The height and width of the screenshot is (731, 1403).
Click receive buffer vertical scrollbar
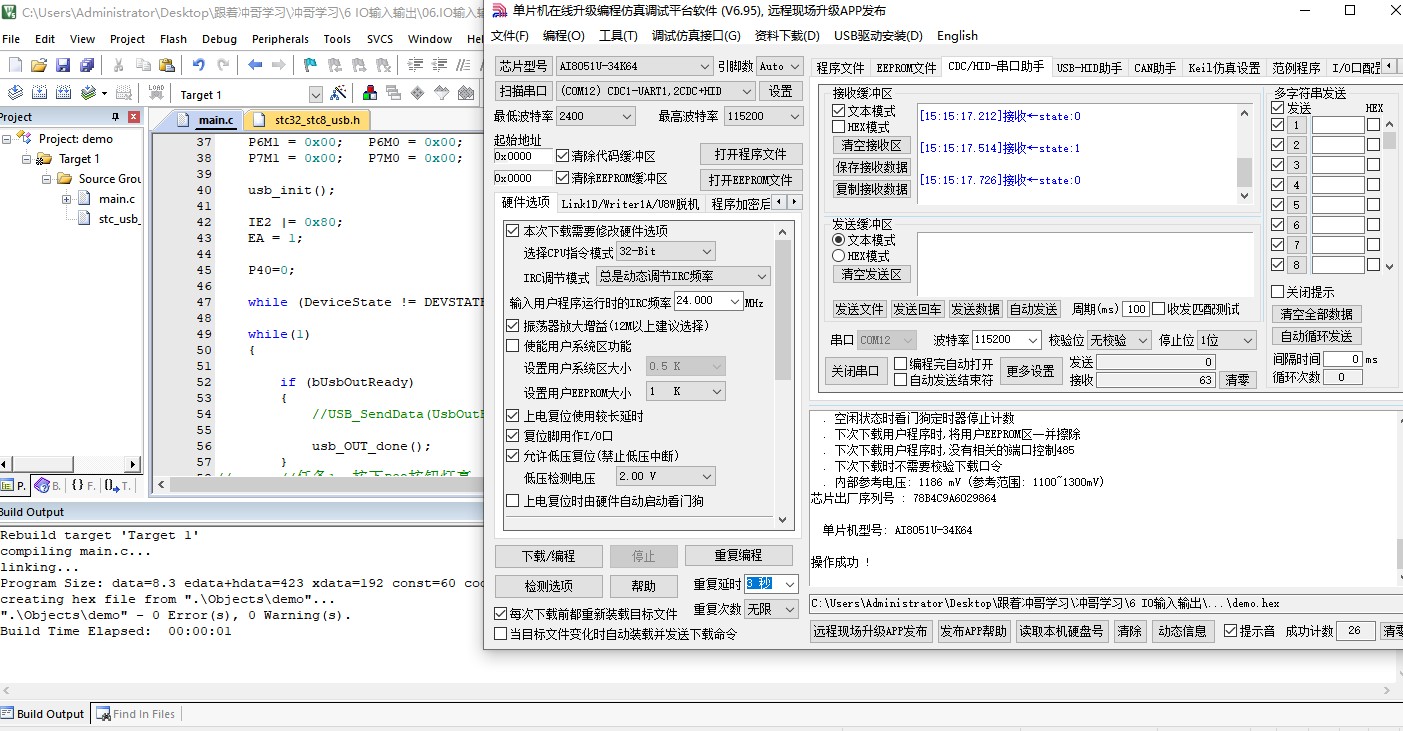1244,152
